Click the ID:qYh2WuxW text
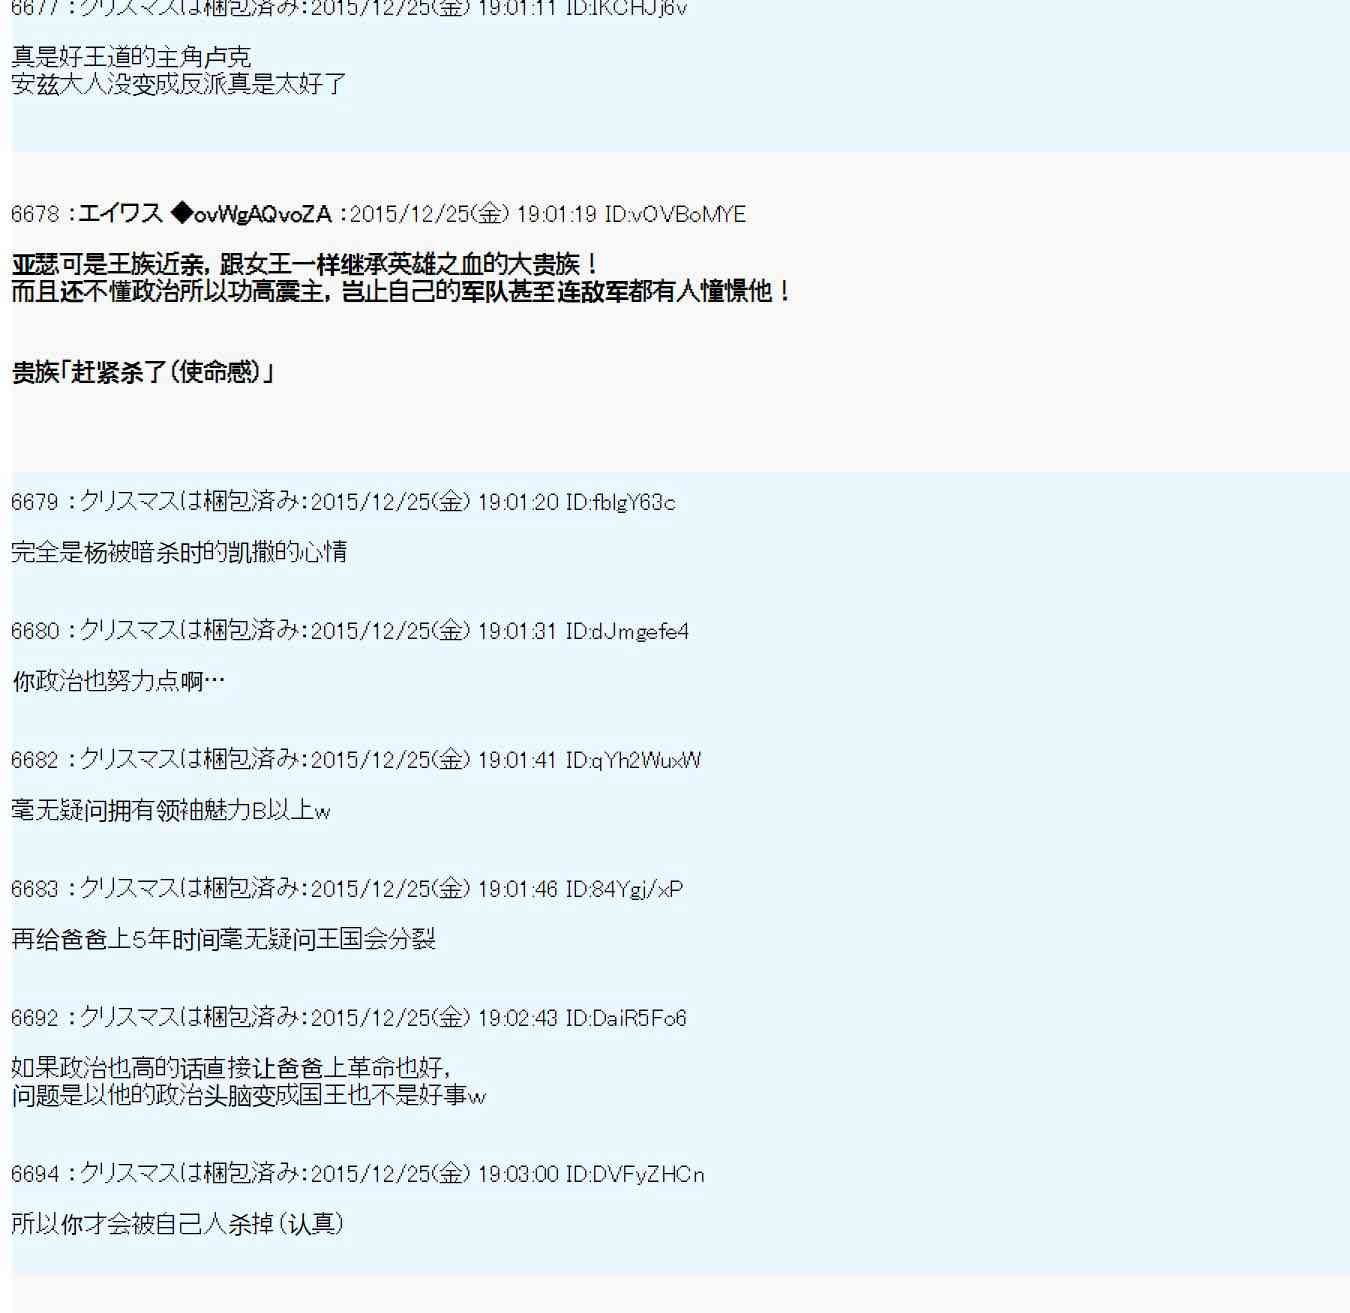This screenshot has width=1350, height=1313. (x=633, y=760)
